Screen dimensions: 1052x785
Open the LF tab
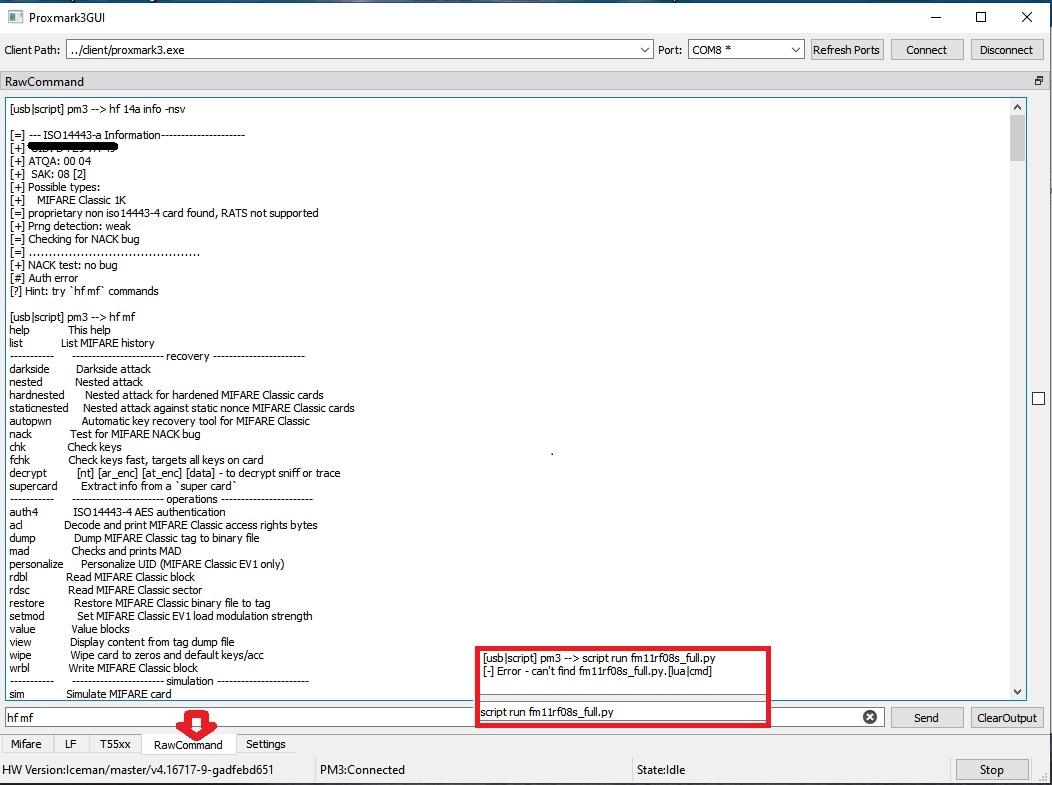point(70,744)
